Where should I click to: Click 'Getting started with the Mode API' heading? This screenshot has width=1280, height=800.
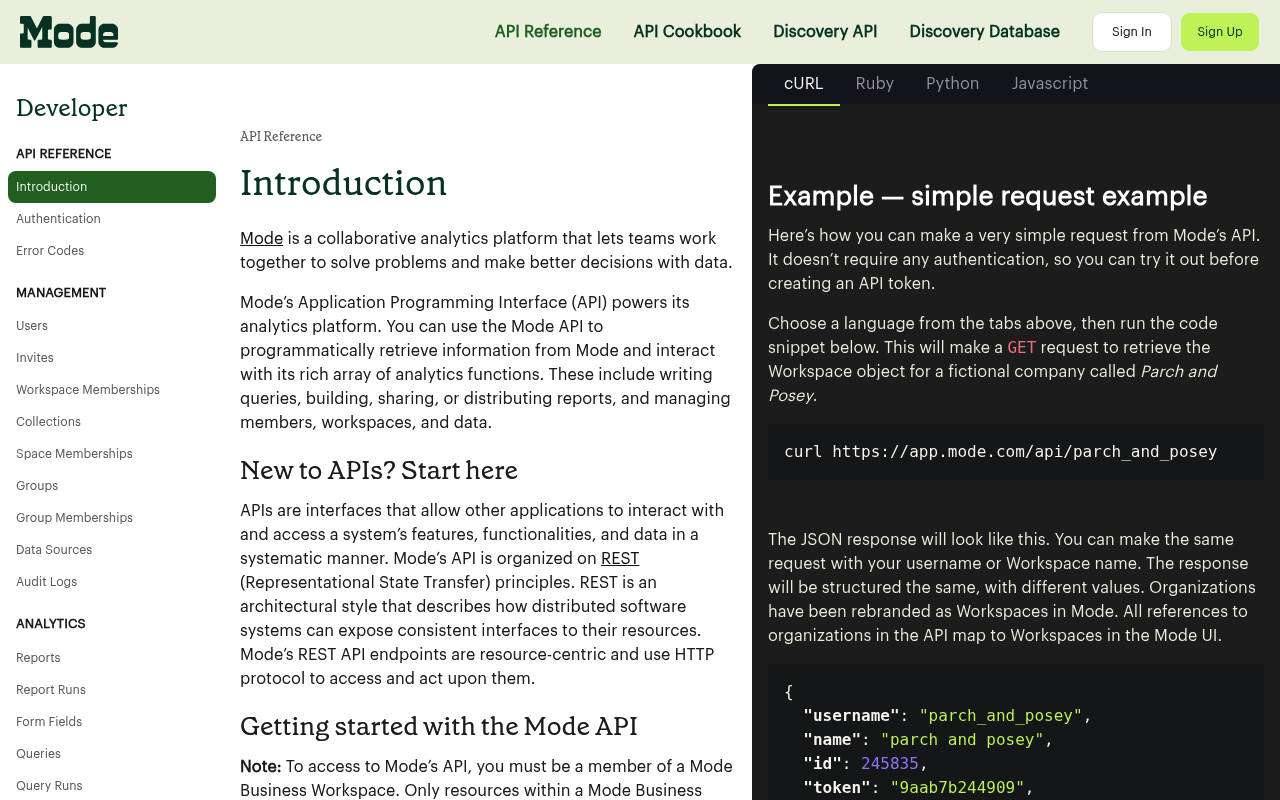(x=439, y=726)
